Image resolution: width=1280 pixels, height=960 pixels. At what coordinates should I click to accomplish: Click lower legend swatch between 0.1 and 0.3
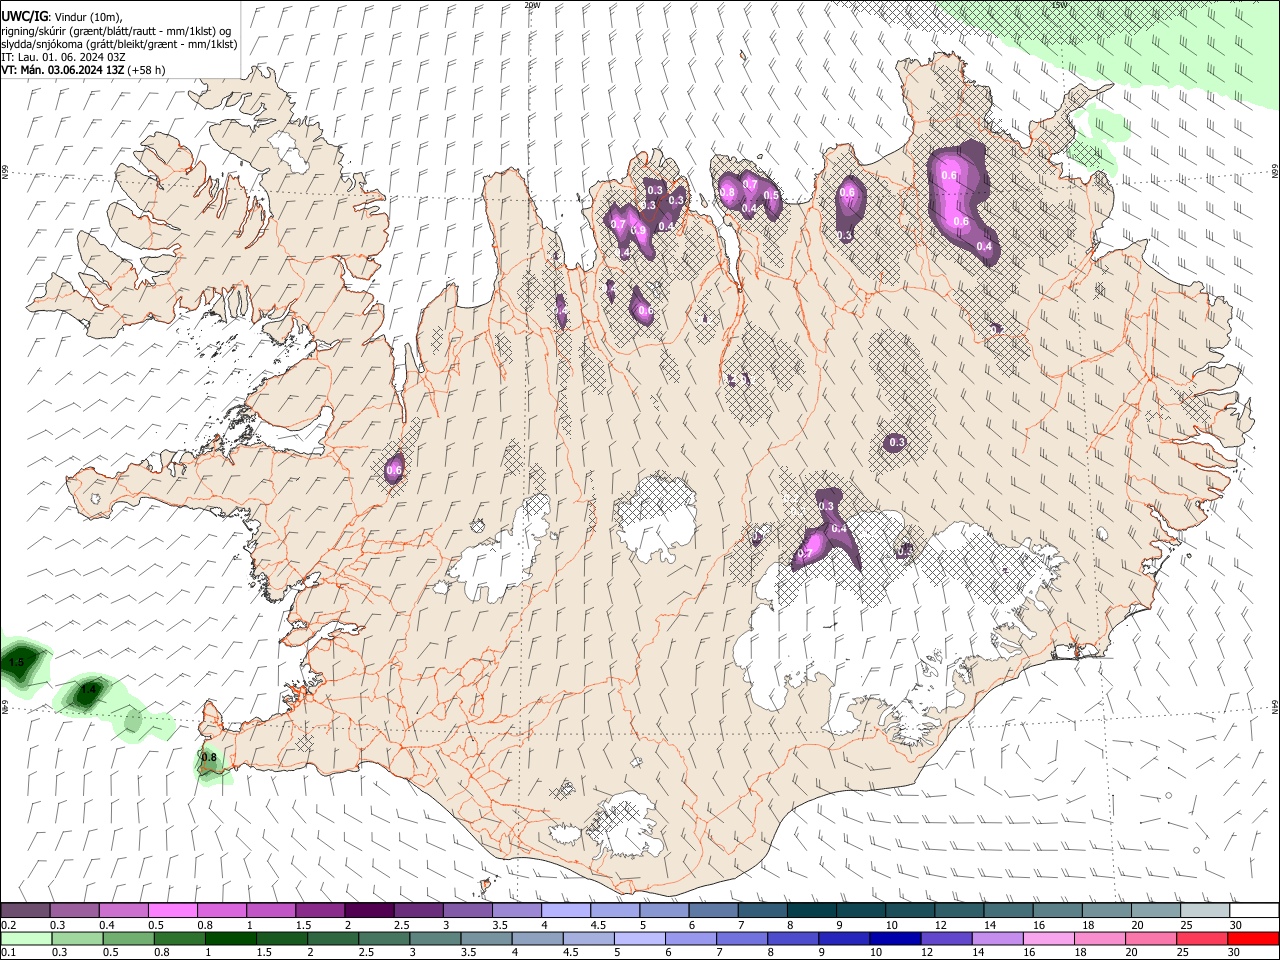click(26, 938)
